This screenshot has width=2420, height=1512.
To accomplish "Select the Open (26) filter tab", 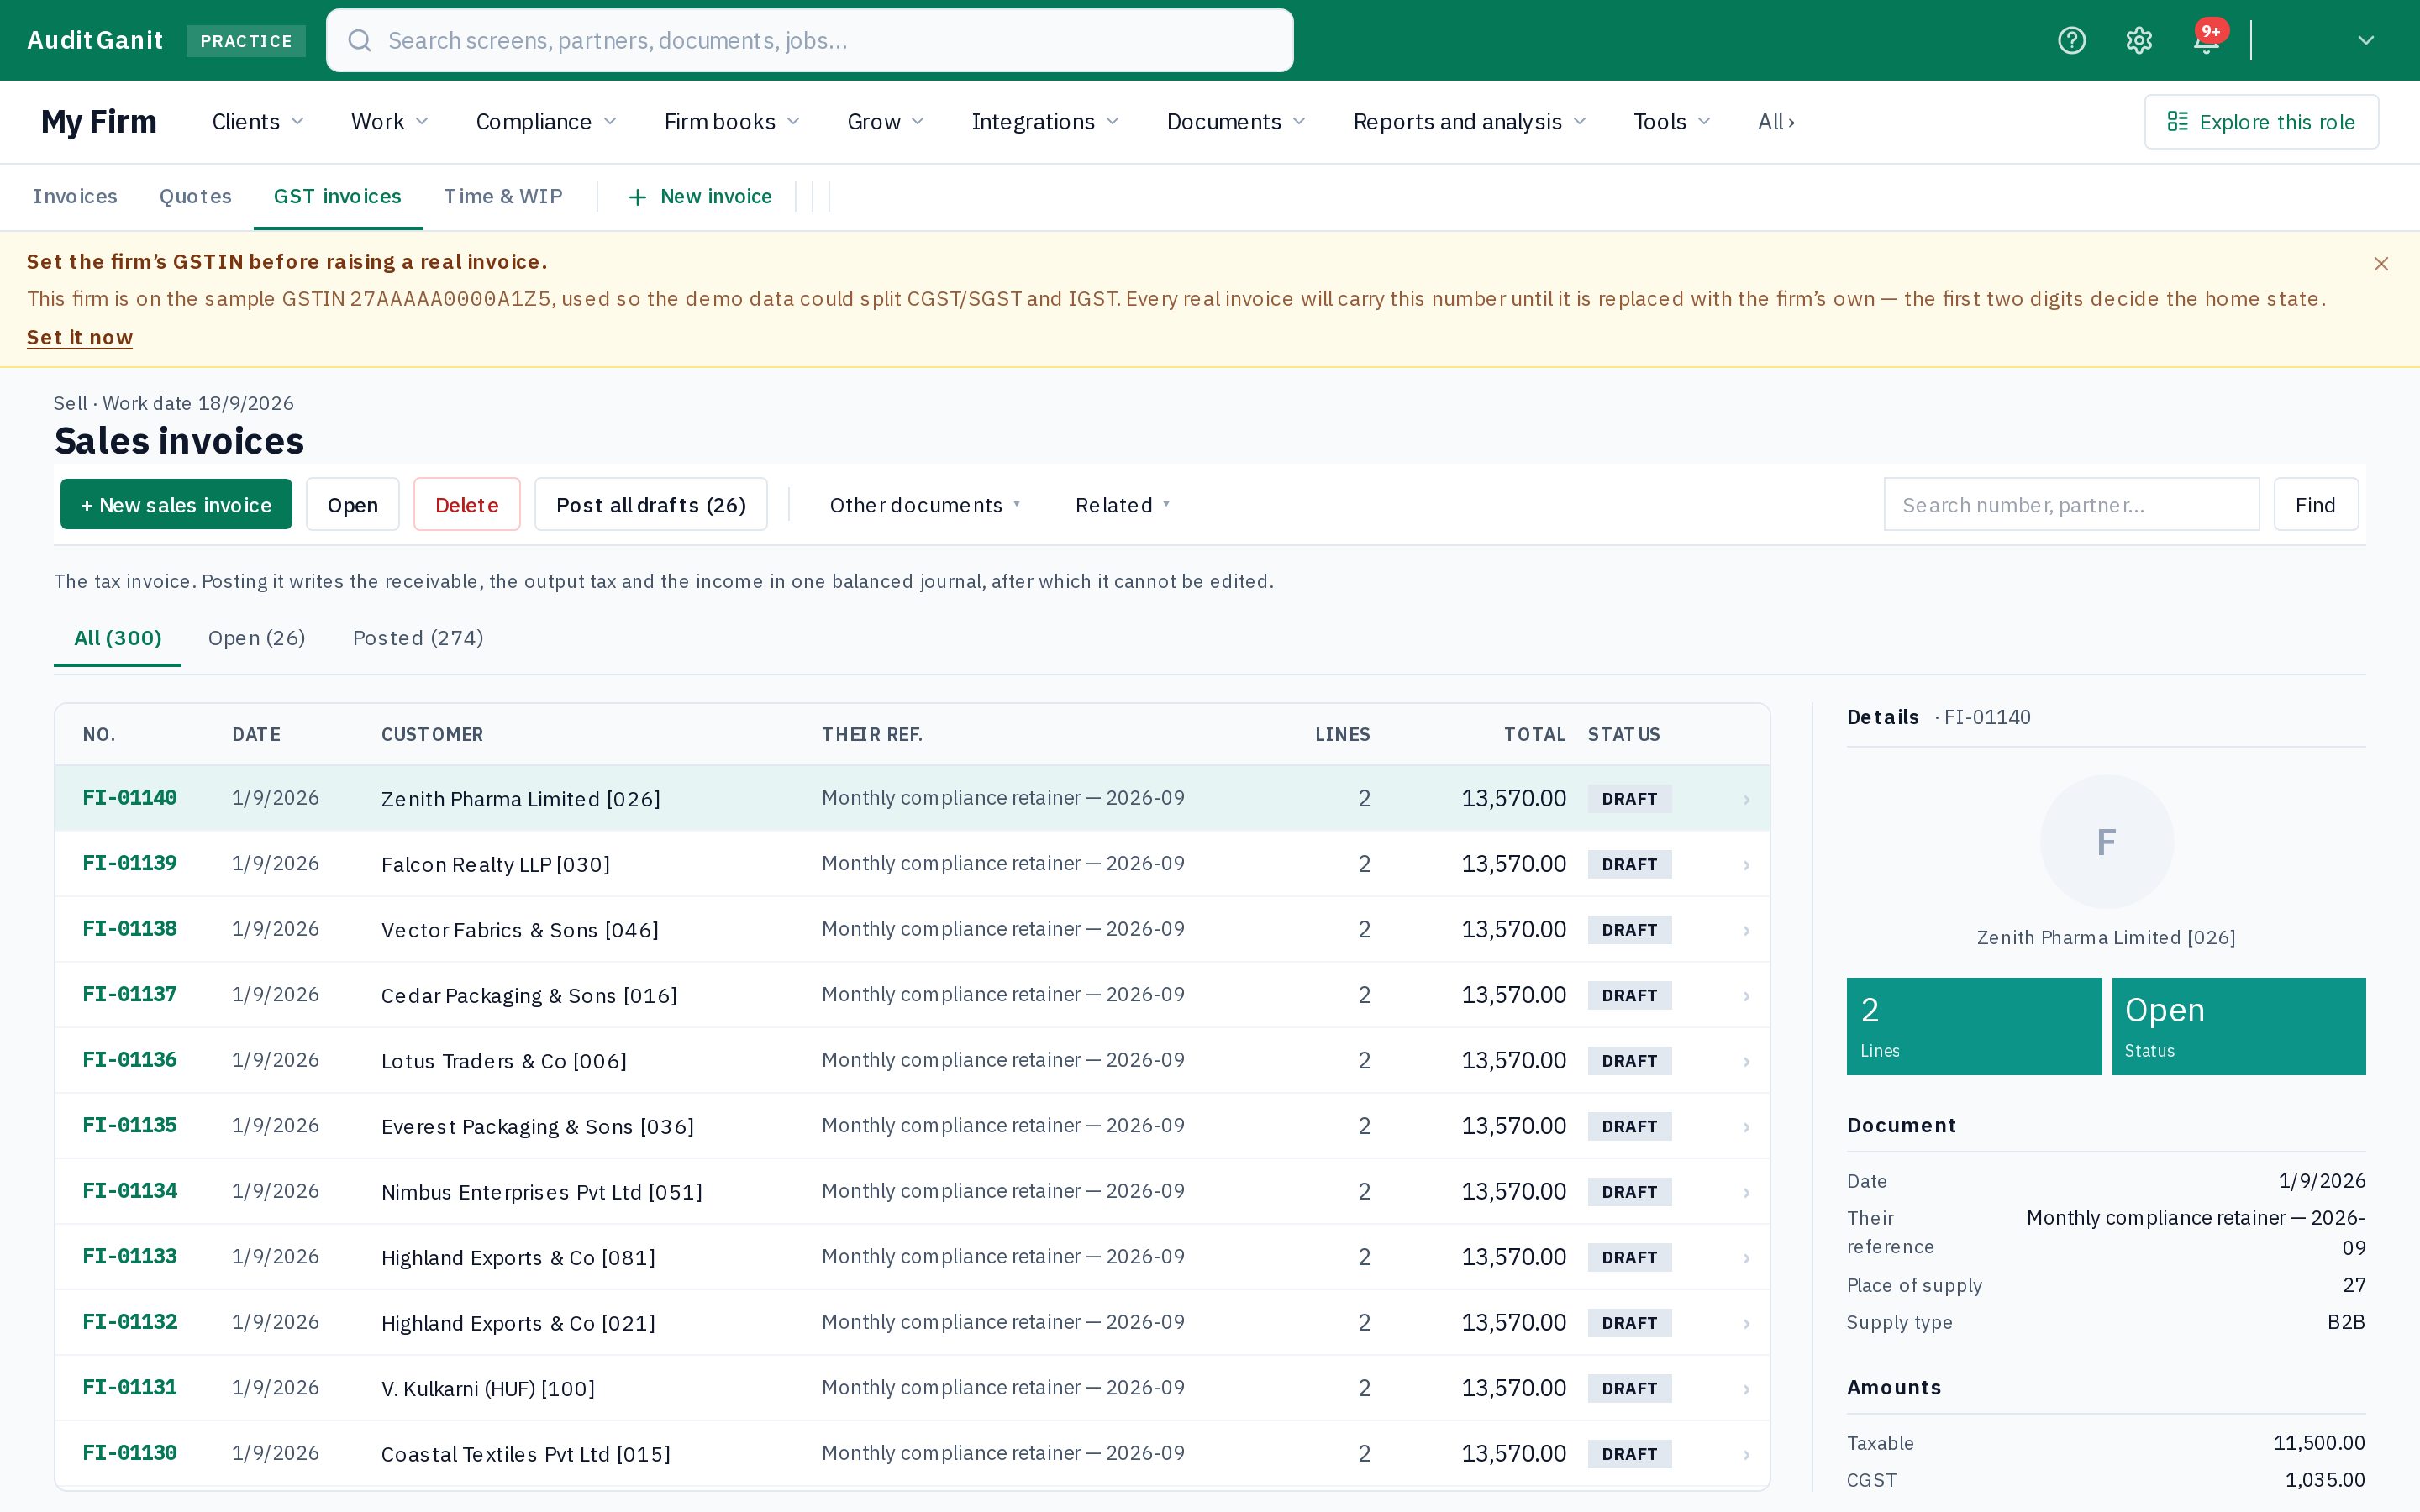I will (x=257, y=638).
